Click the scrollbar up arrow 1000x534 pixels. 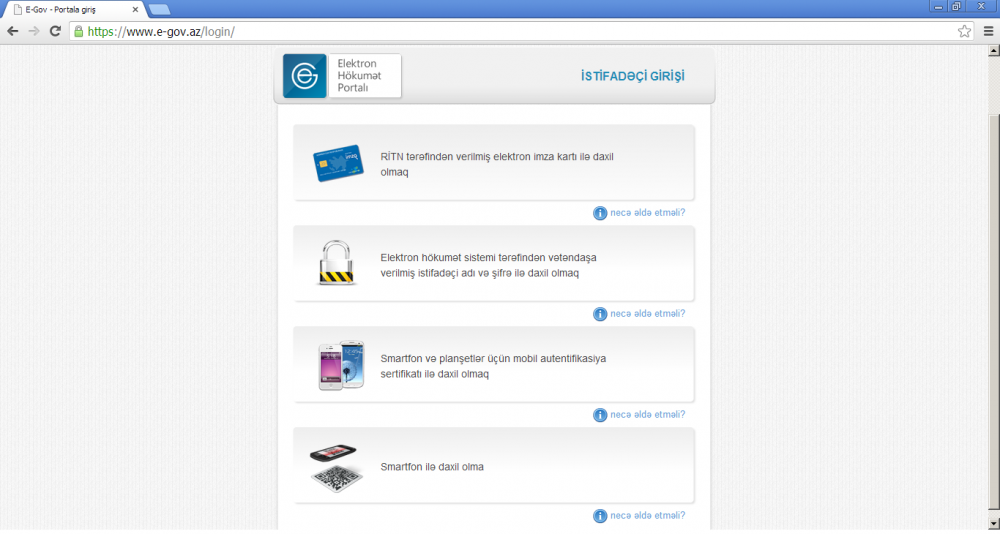994,50
